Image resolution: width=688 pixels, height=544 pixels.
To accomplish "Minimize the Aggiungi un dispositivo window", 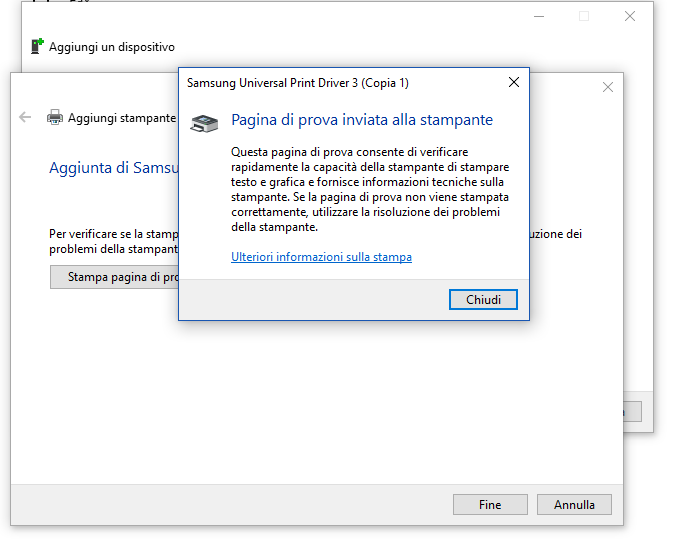I will (x=539, y=16).
